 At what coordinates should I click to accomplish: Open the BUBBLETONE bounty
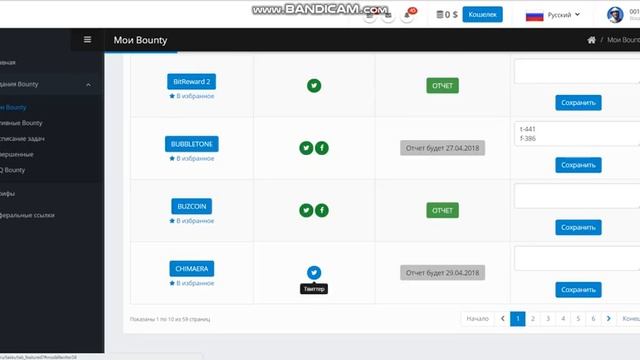click(x=191, y=144)
